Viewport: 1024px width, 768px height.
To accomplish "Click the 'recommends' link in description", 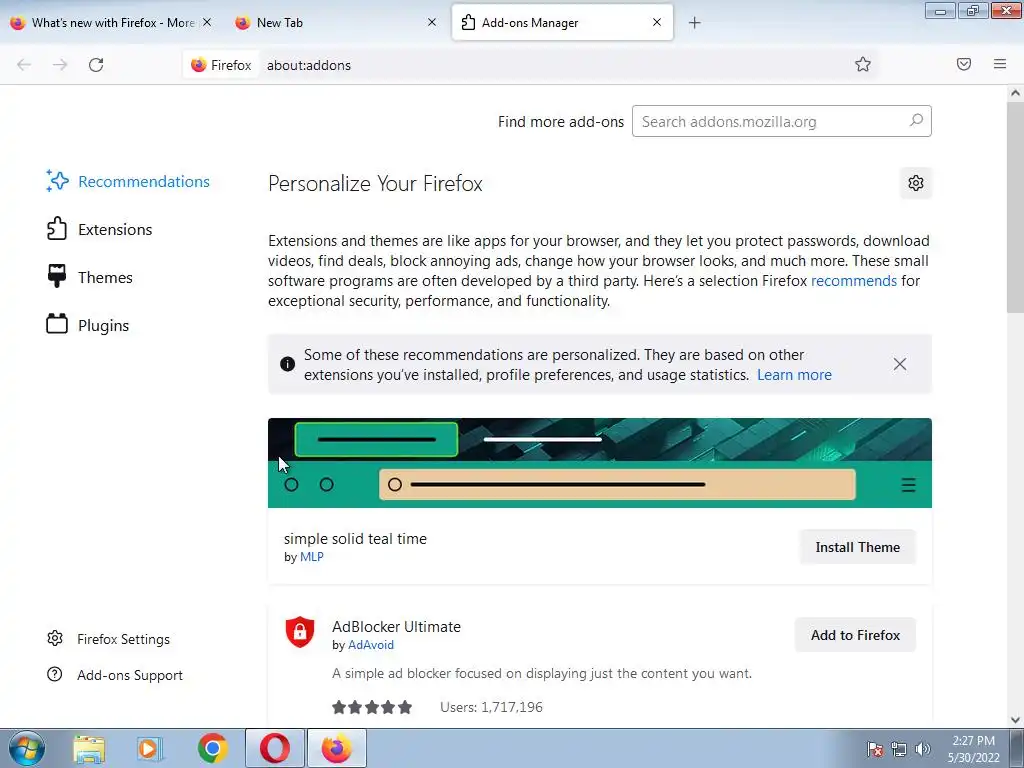I will pyautogui.click(x=854, y=281).
